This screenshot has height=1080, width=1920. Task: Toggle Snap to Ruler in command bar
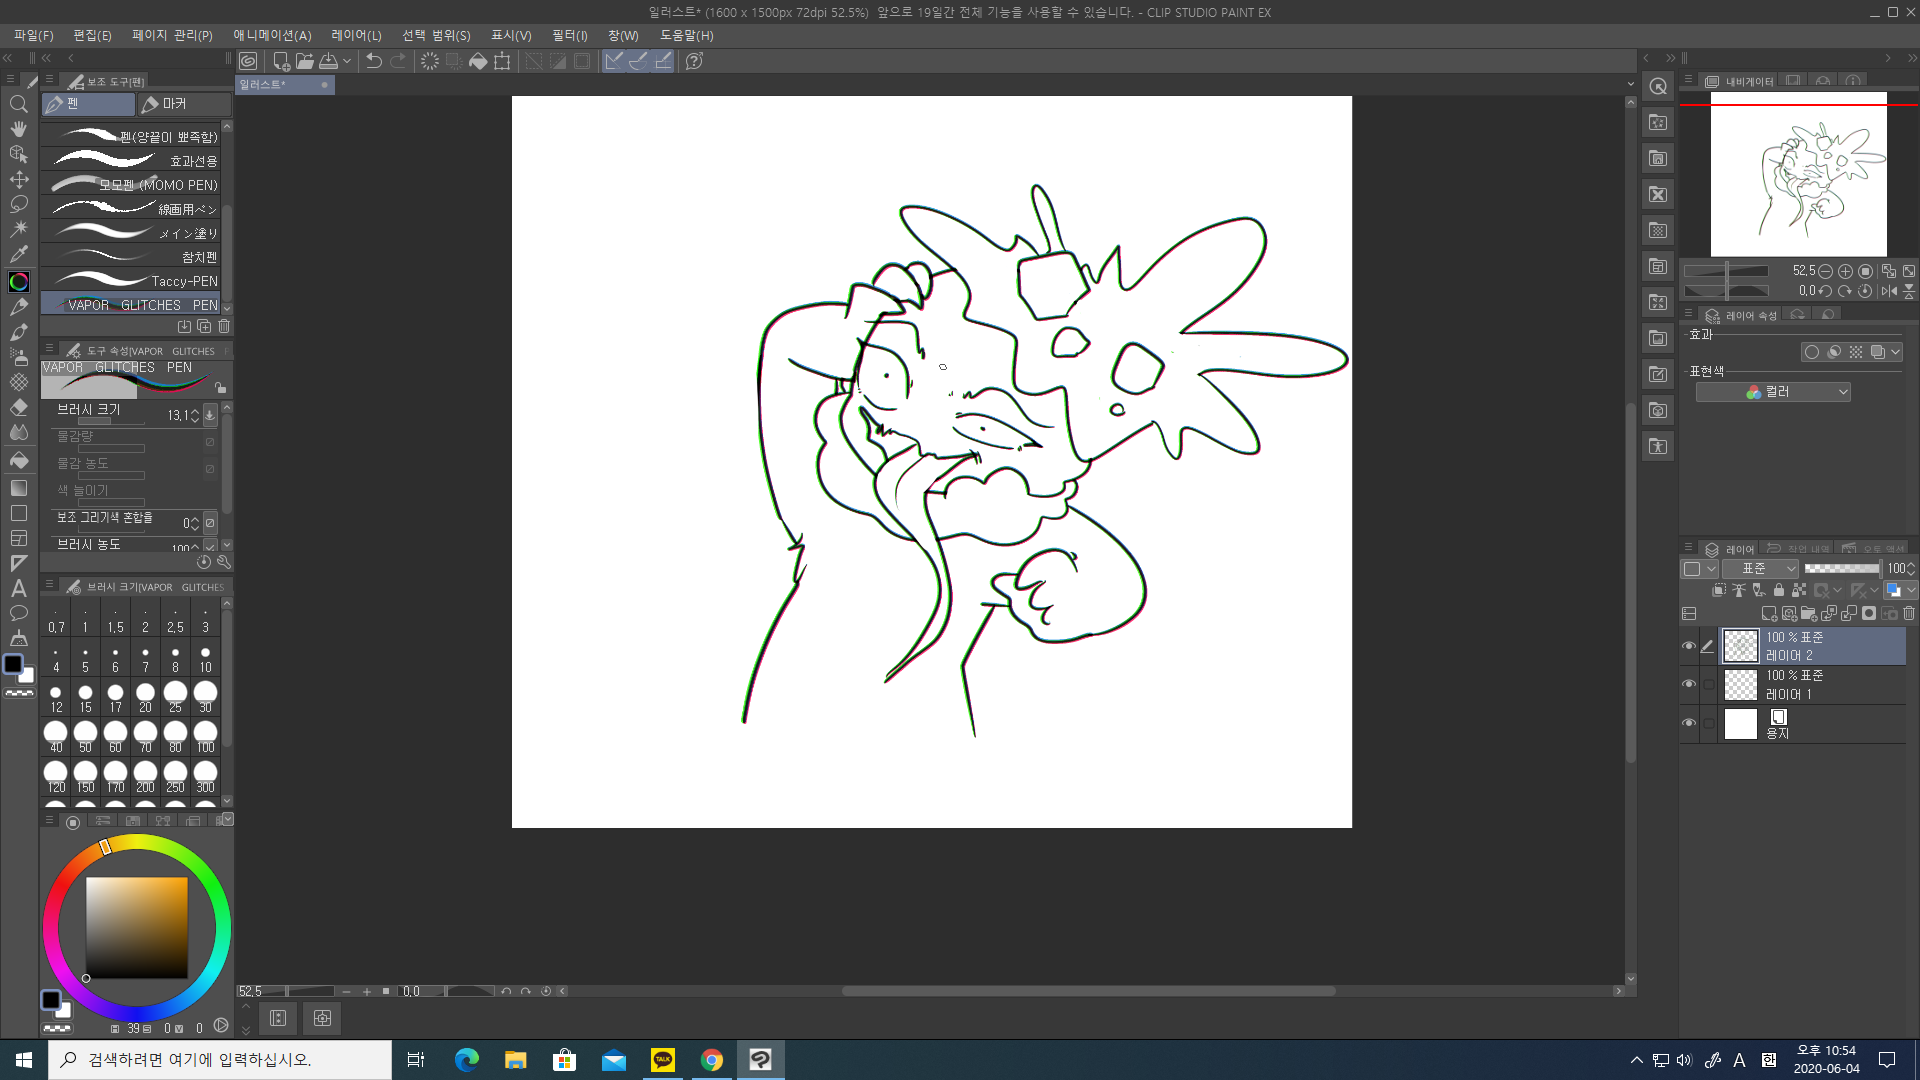[614, 61]
